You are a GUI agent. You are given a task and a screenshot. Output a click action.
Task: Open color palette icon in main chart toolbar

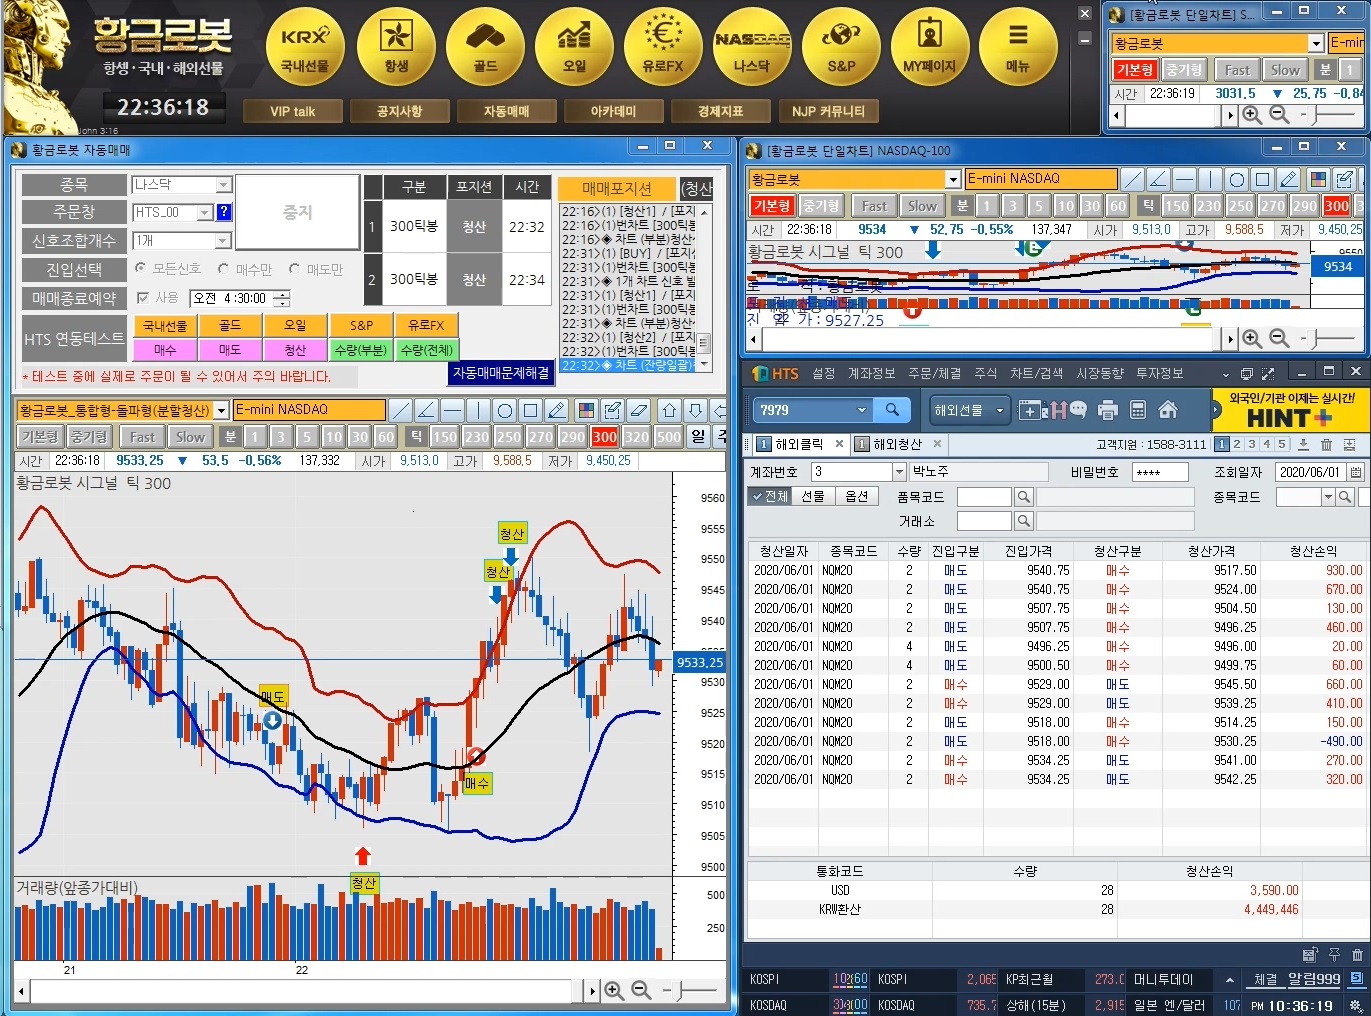click(585, 410)
